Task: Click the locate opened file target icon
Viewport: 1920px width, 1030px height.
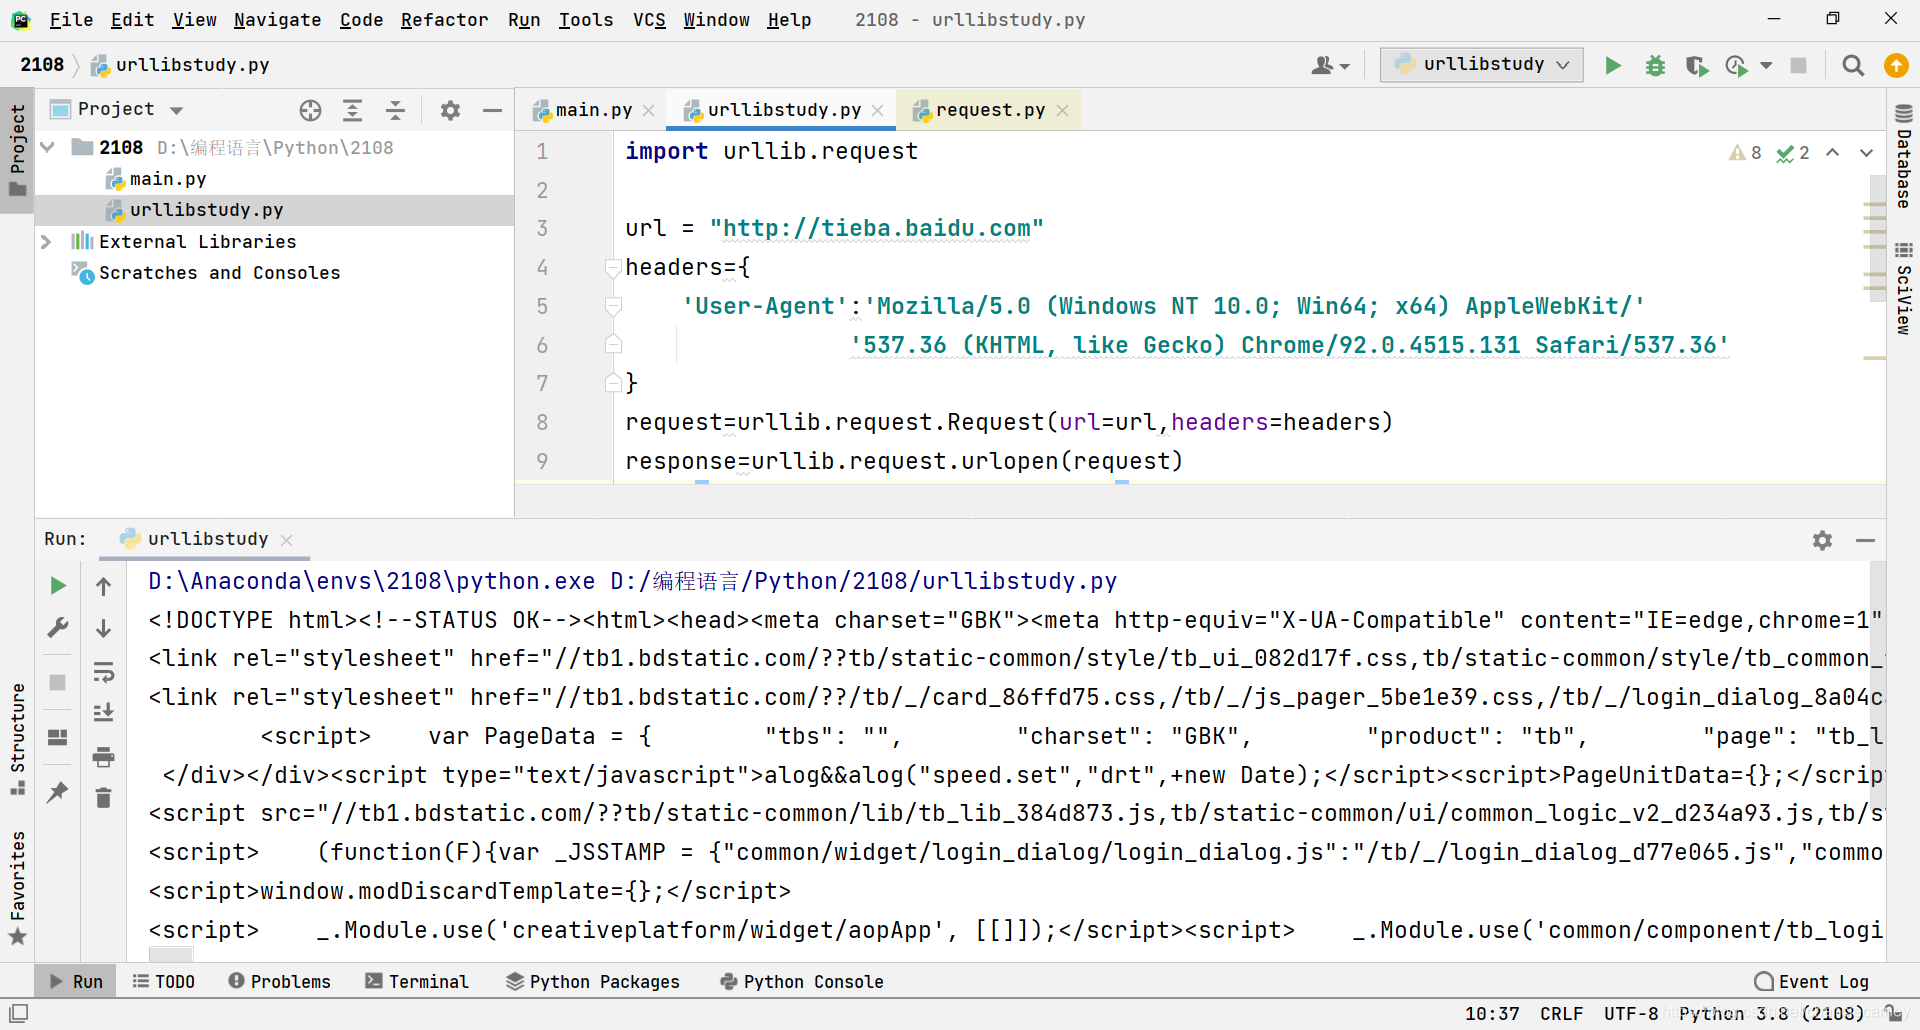Action: pyautogui.click(x=310, y=110)
